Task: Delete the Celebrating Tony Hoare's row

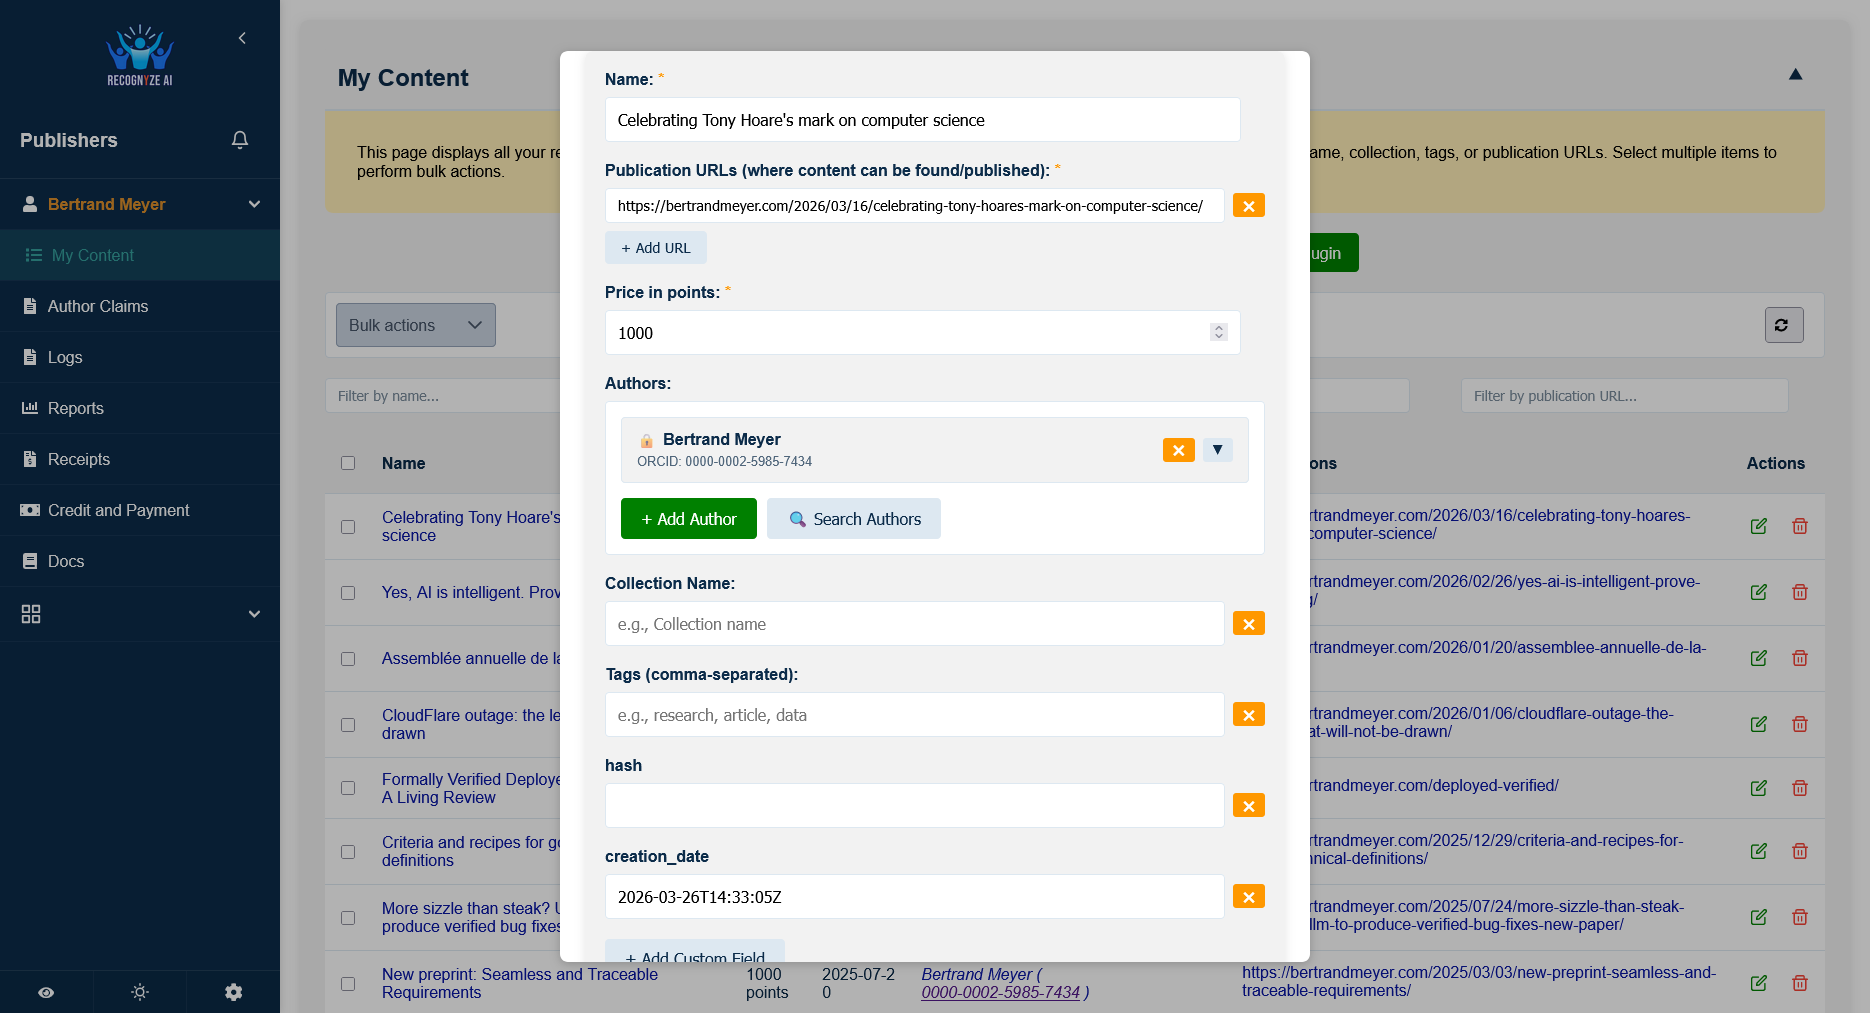Action: tap(1800, 526)
